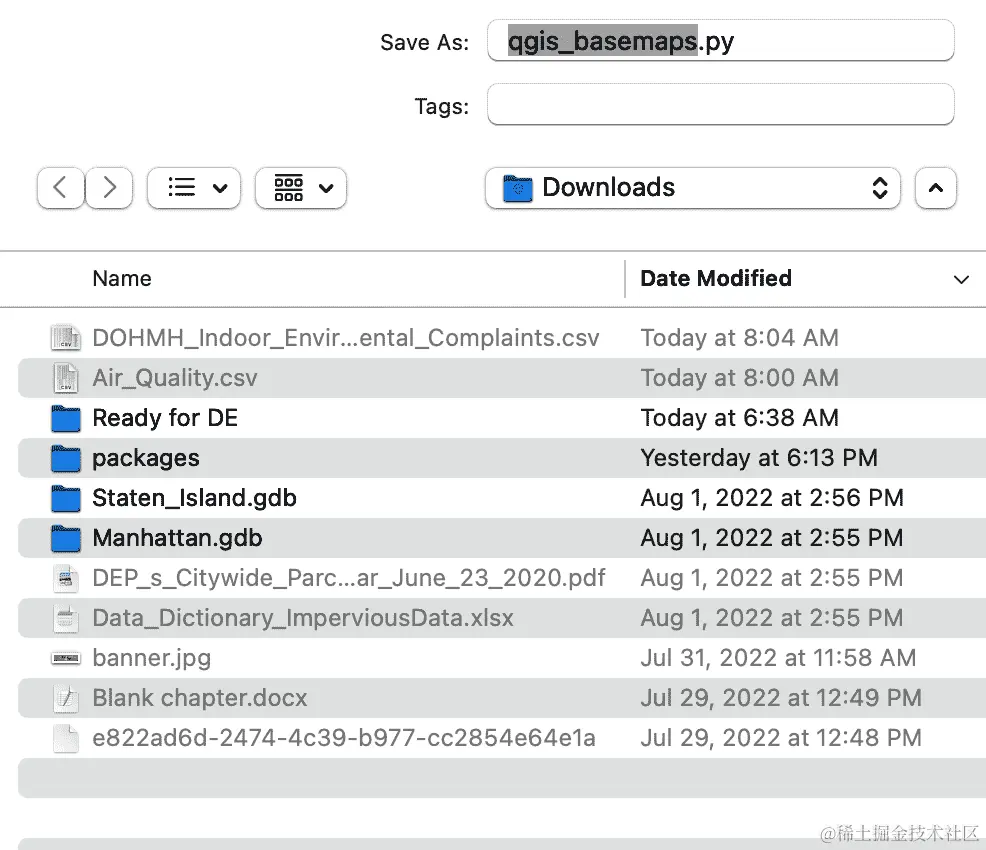This screenshot has height=850, width=986.
Task: Click the Data_Dictionary xlsx file icon
Action: [x=66, y=619]
